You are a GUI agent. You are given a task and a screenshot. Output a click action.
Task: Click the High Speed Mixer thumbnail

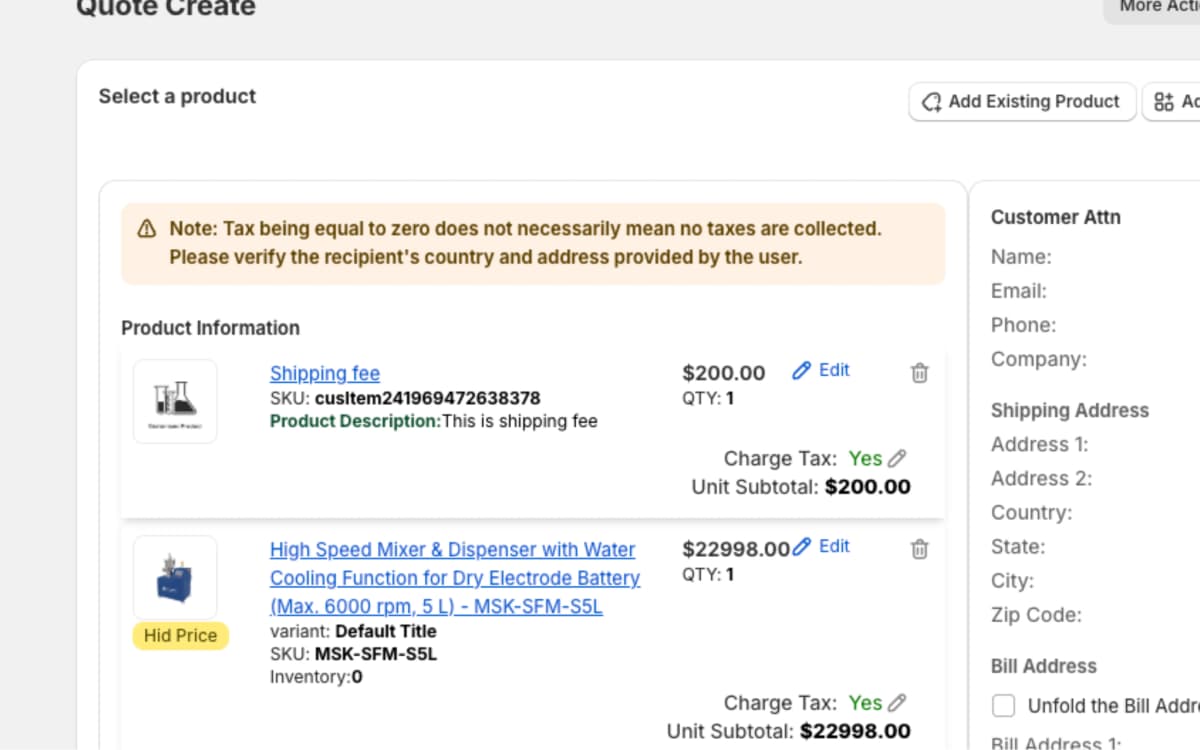(x=175, y=578)
